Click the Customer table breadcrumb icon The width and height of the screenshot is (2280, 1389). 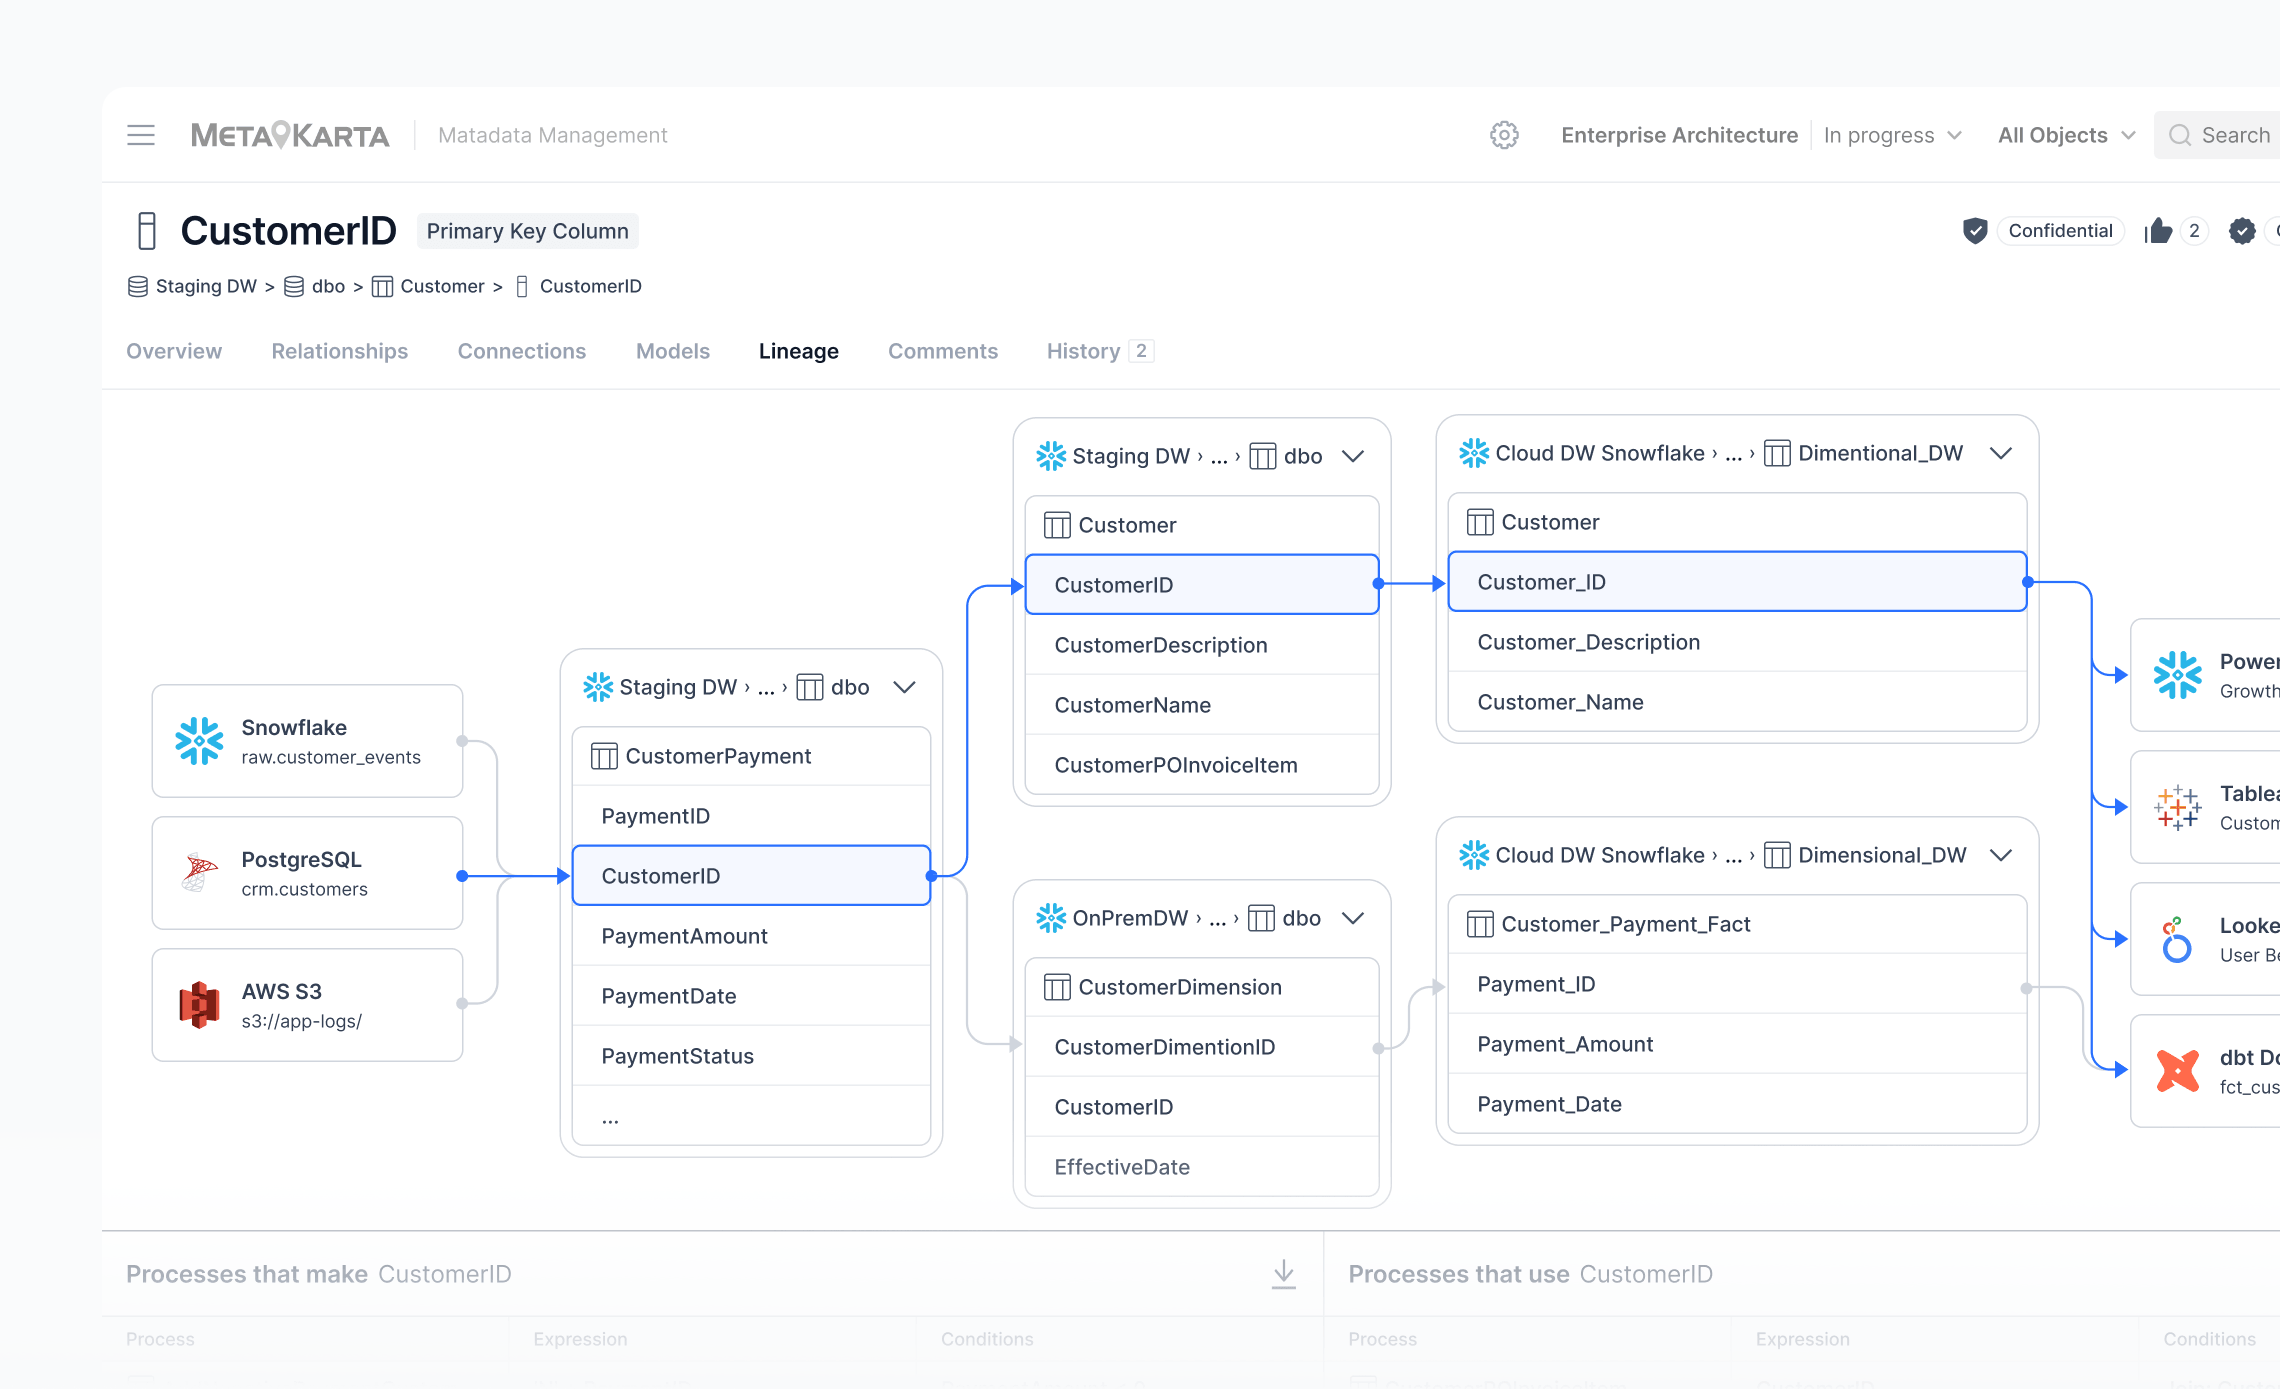pos(382,287)
